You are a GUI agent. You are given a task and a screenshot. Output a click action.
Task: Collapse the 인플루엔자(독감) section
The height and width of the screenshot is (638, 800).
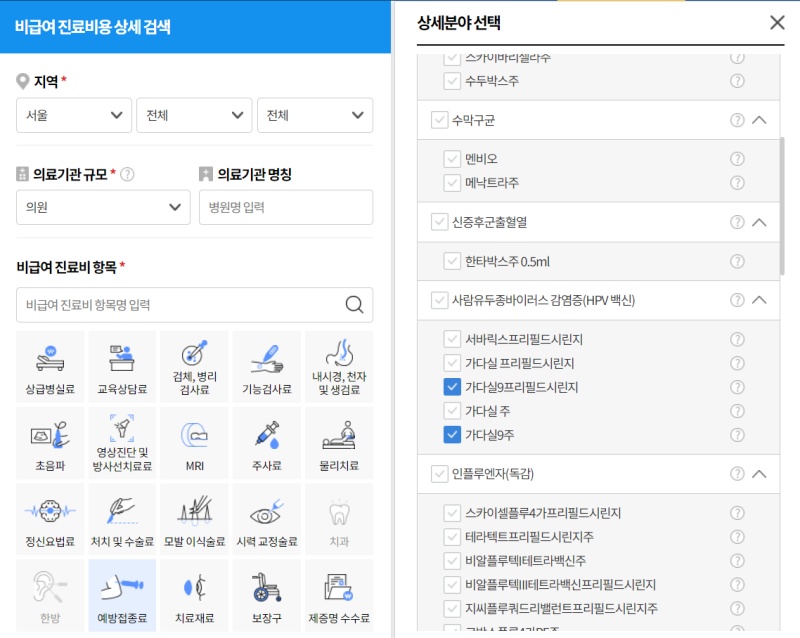[x=759, y=474]
